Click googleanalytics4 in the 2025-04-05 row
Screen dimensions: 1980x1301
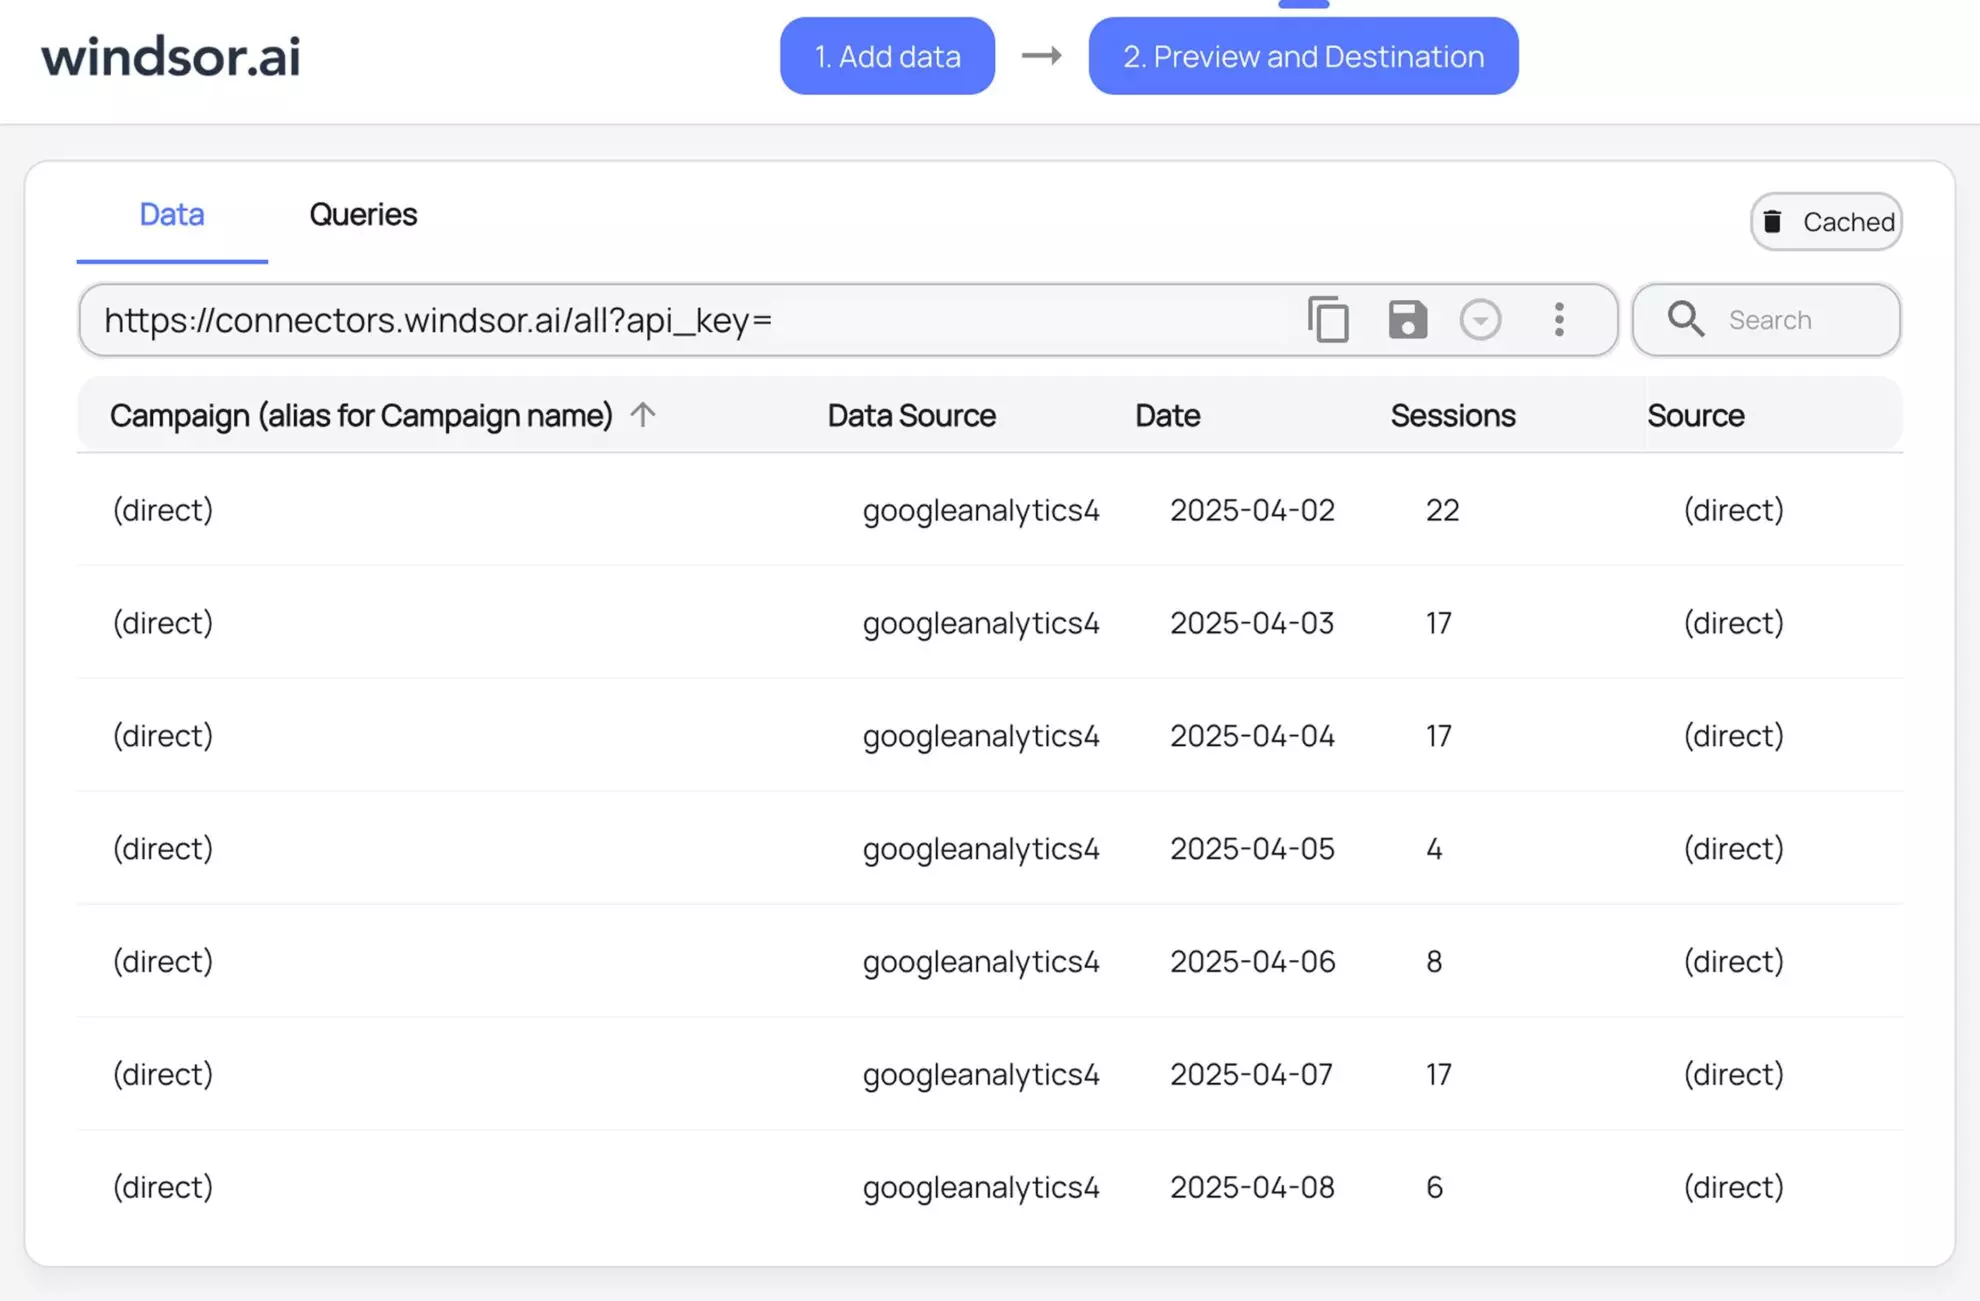pyautogui.click(x=981, y=850)
